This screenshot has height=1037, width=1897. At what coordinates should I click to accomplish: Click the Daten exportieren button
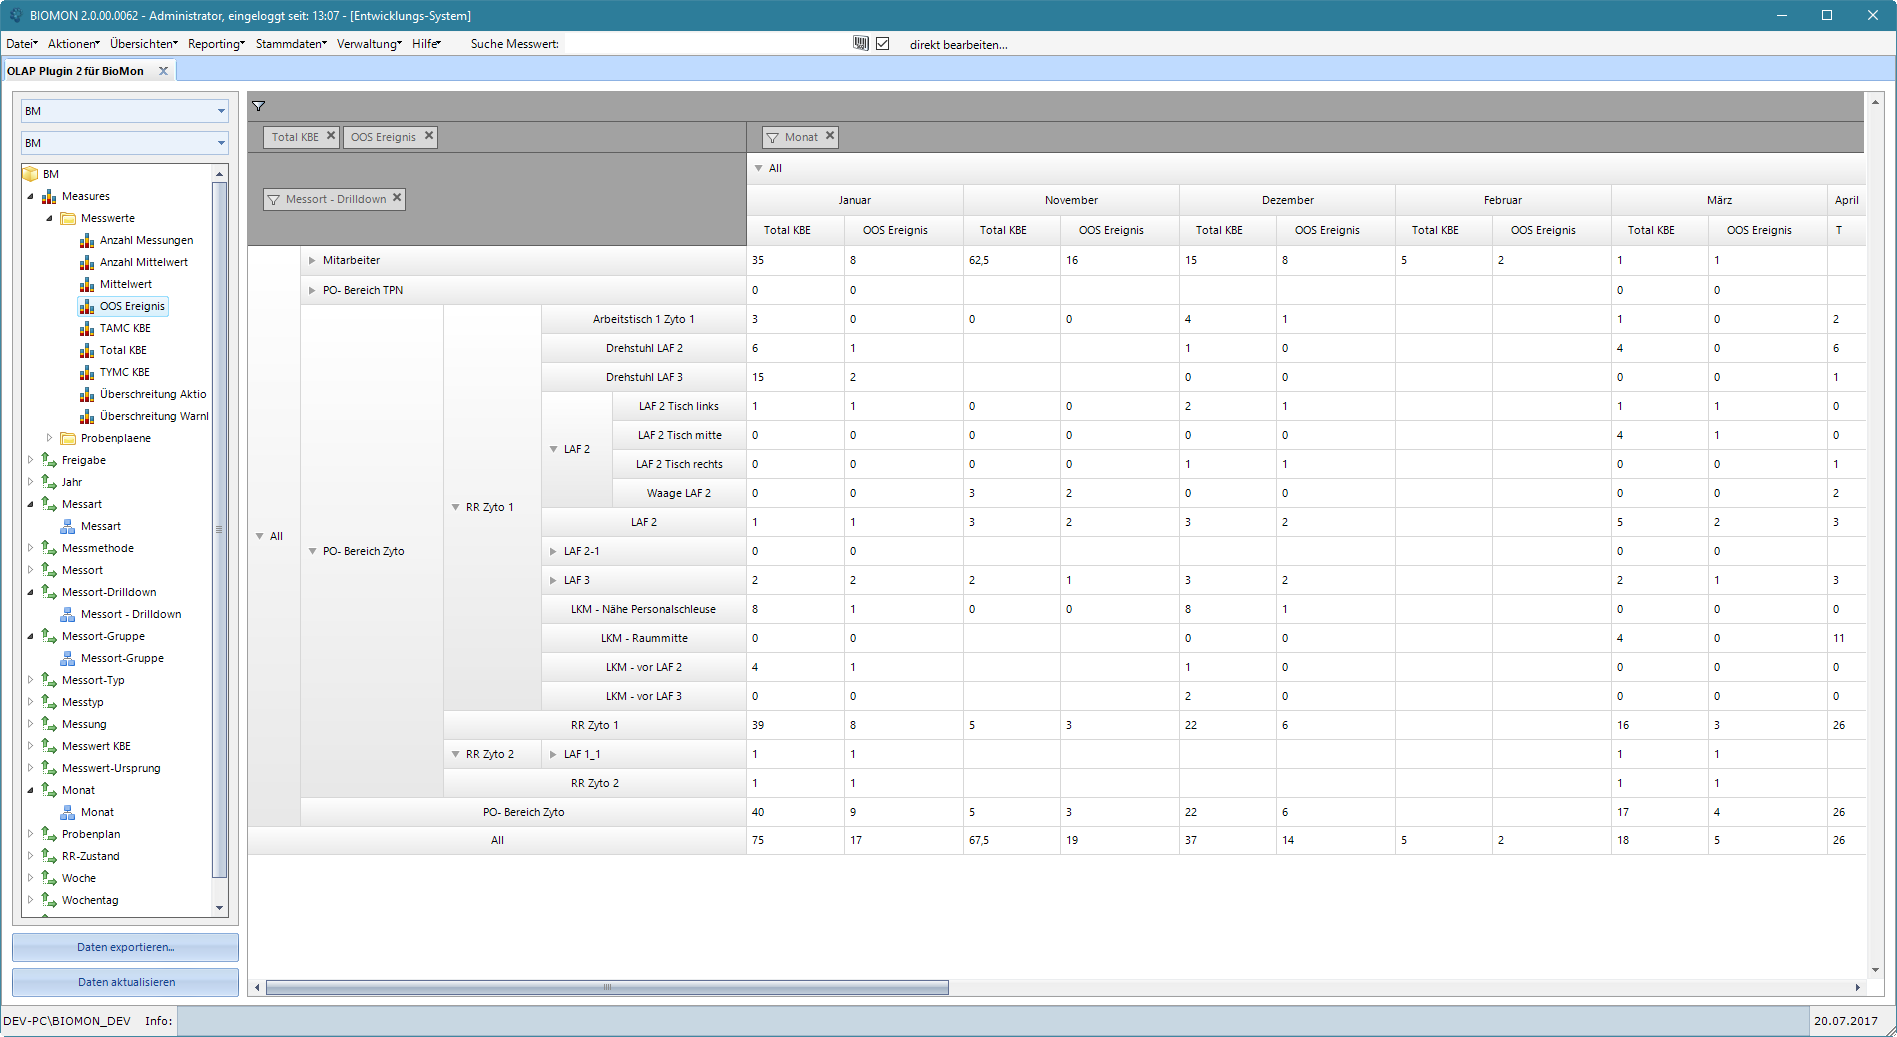(x=125, y=947)
